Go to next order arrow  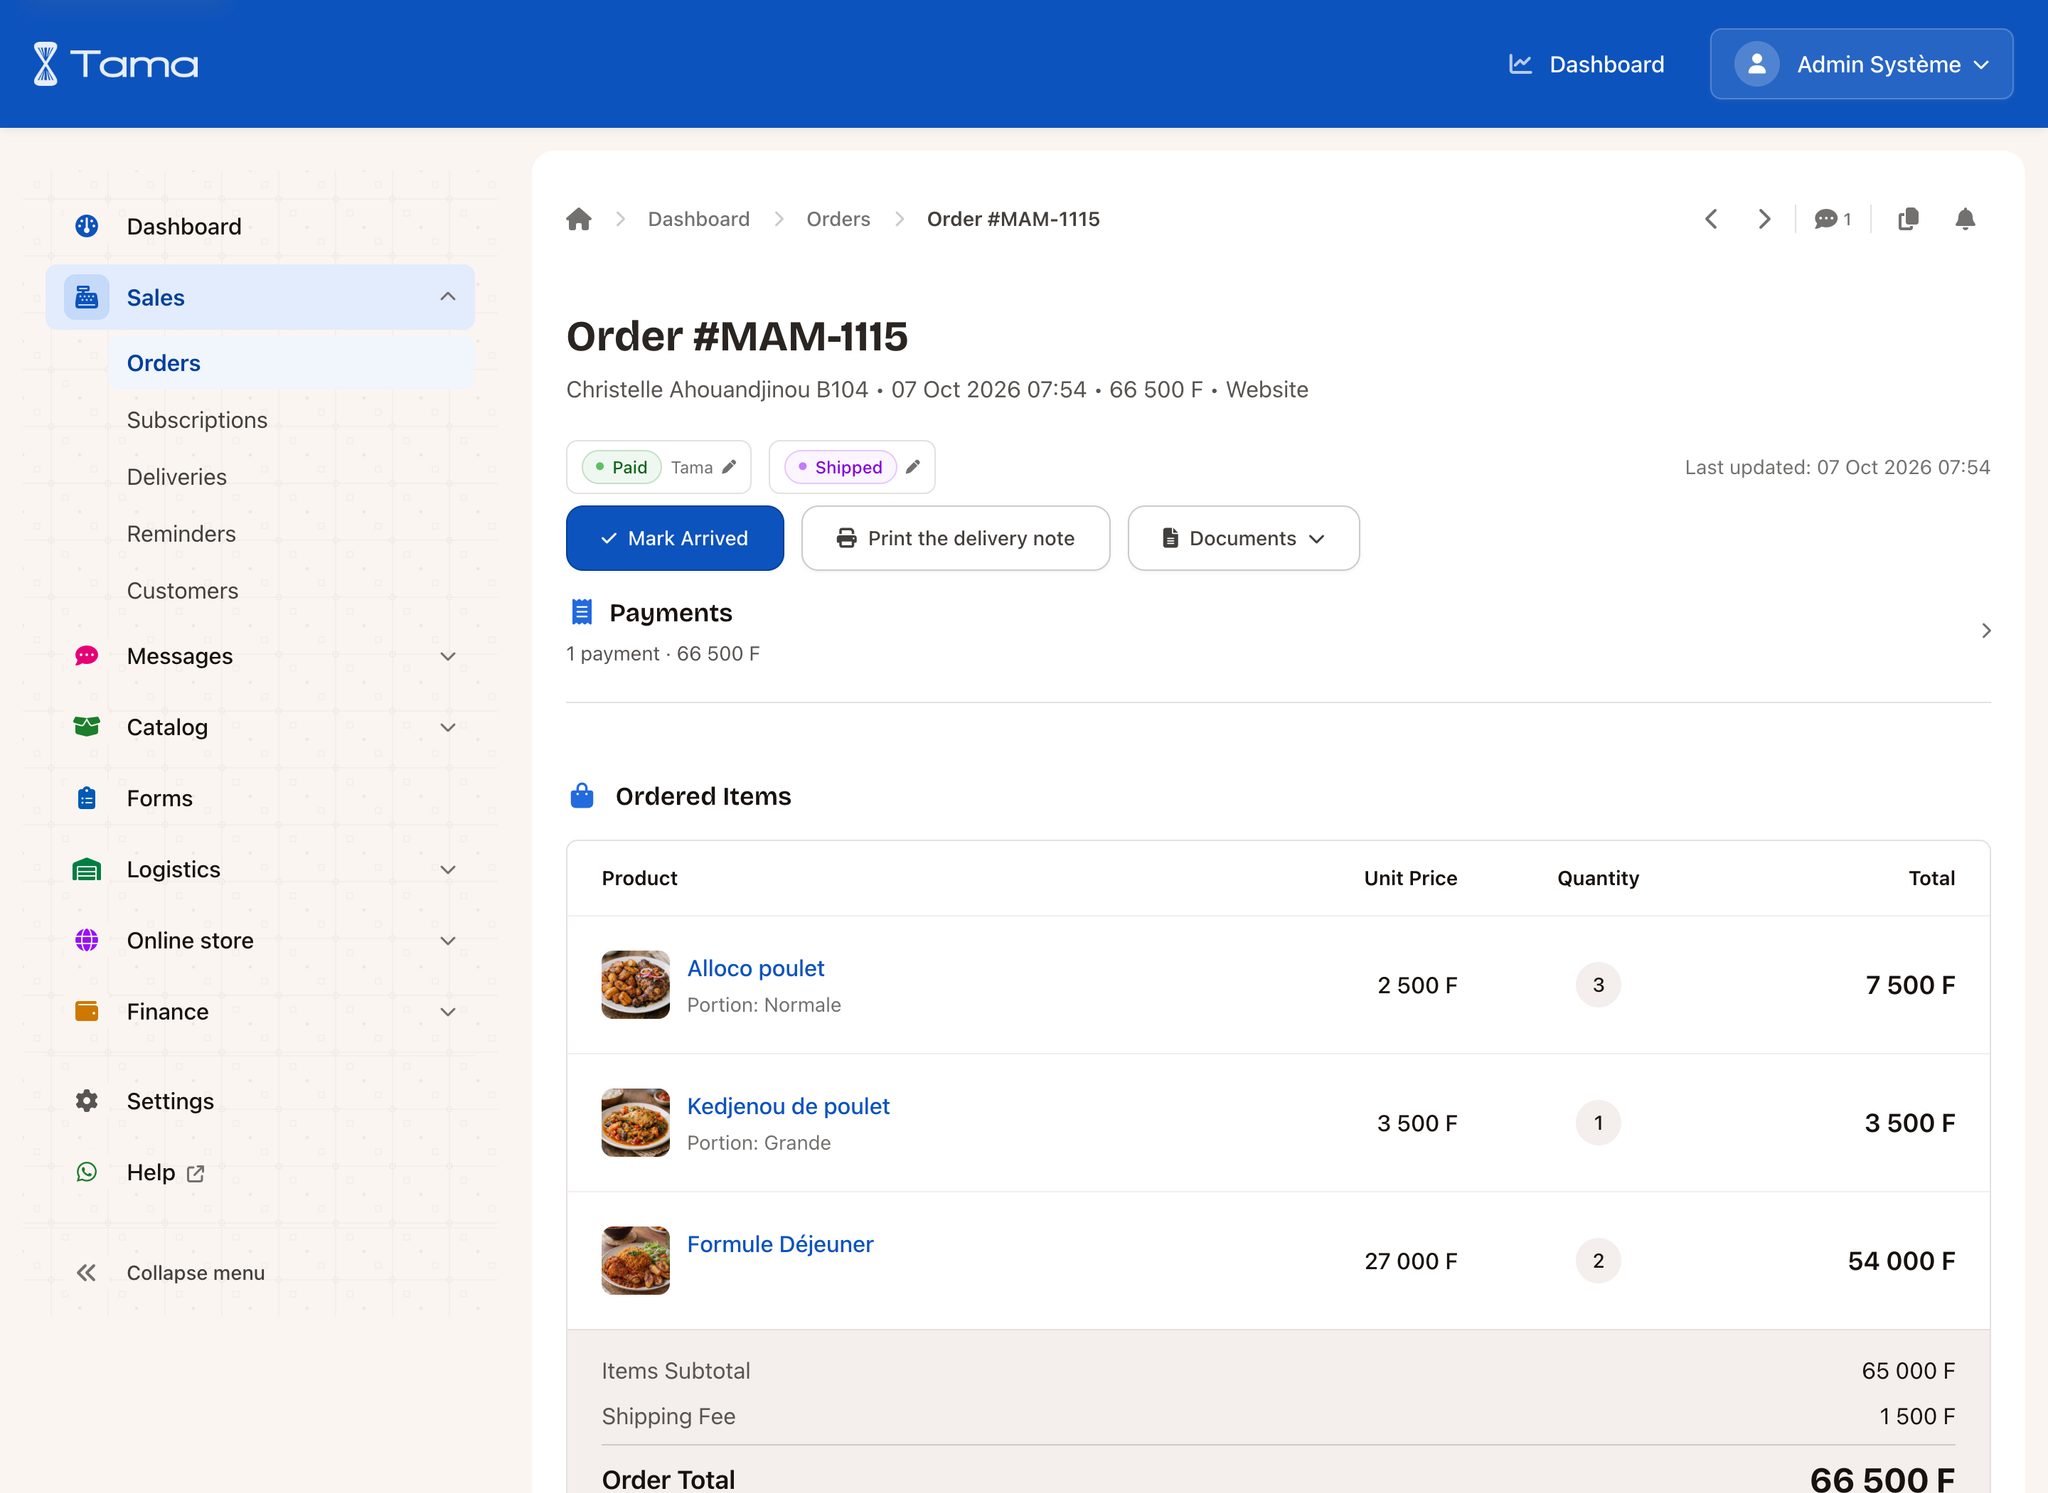pos(1765,219)
